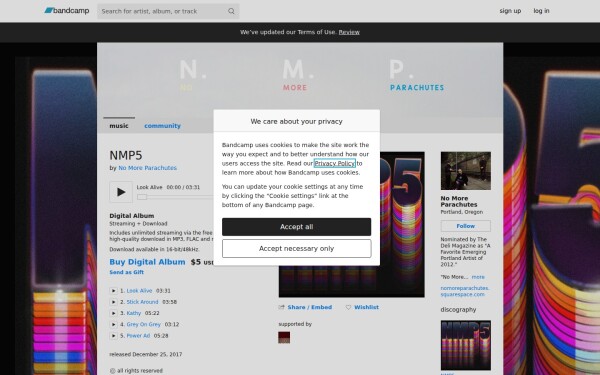Review the updated Terms of Use
Image resolution: width=600 pixels, height=375 pixels.
pos(349,32)
